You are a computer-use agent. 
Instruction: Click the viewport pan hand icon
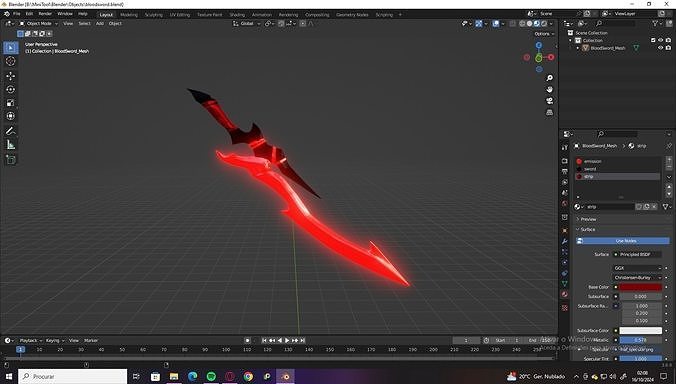click(549, 89)
